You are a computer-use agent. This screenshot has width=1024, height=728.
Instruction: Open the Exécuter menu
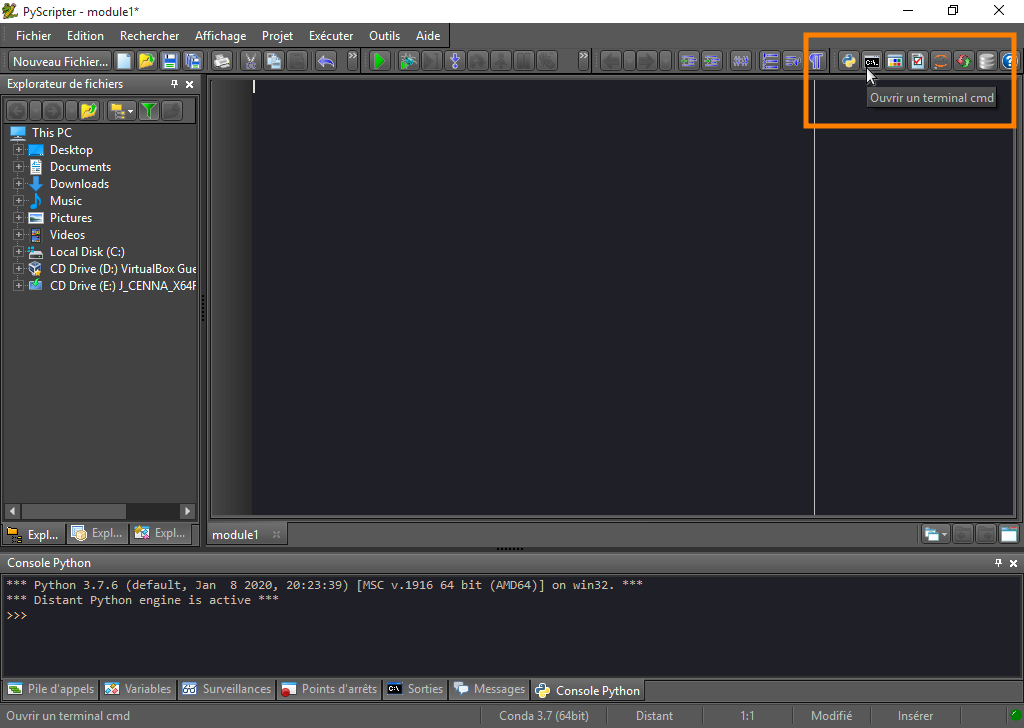pos(331,36)
